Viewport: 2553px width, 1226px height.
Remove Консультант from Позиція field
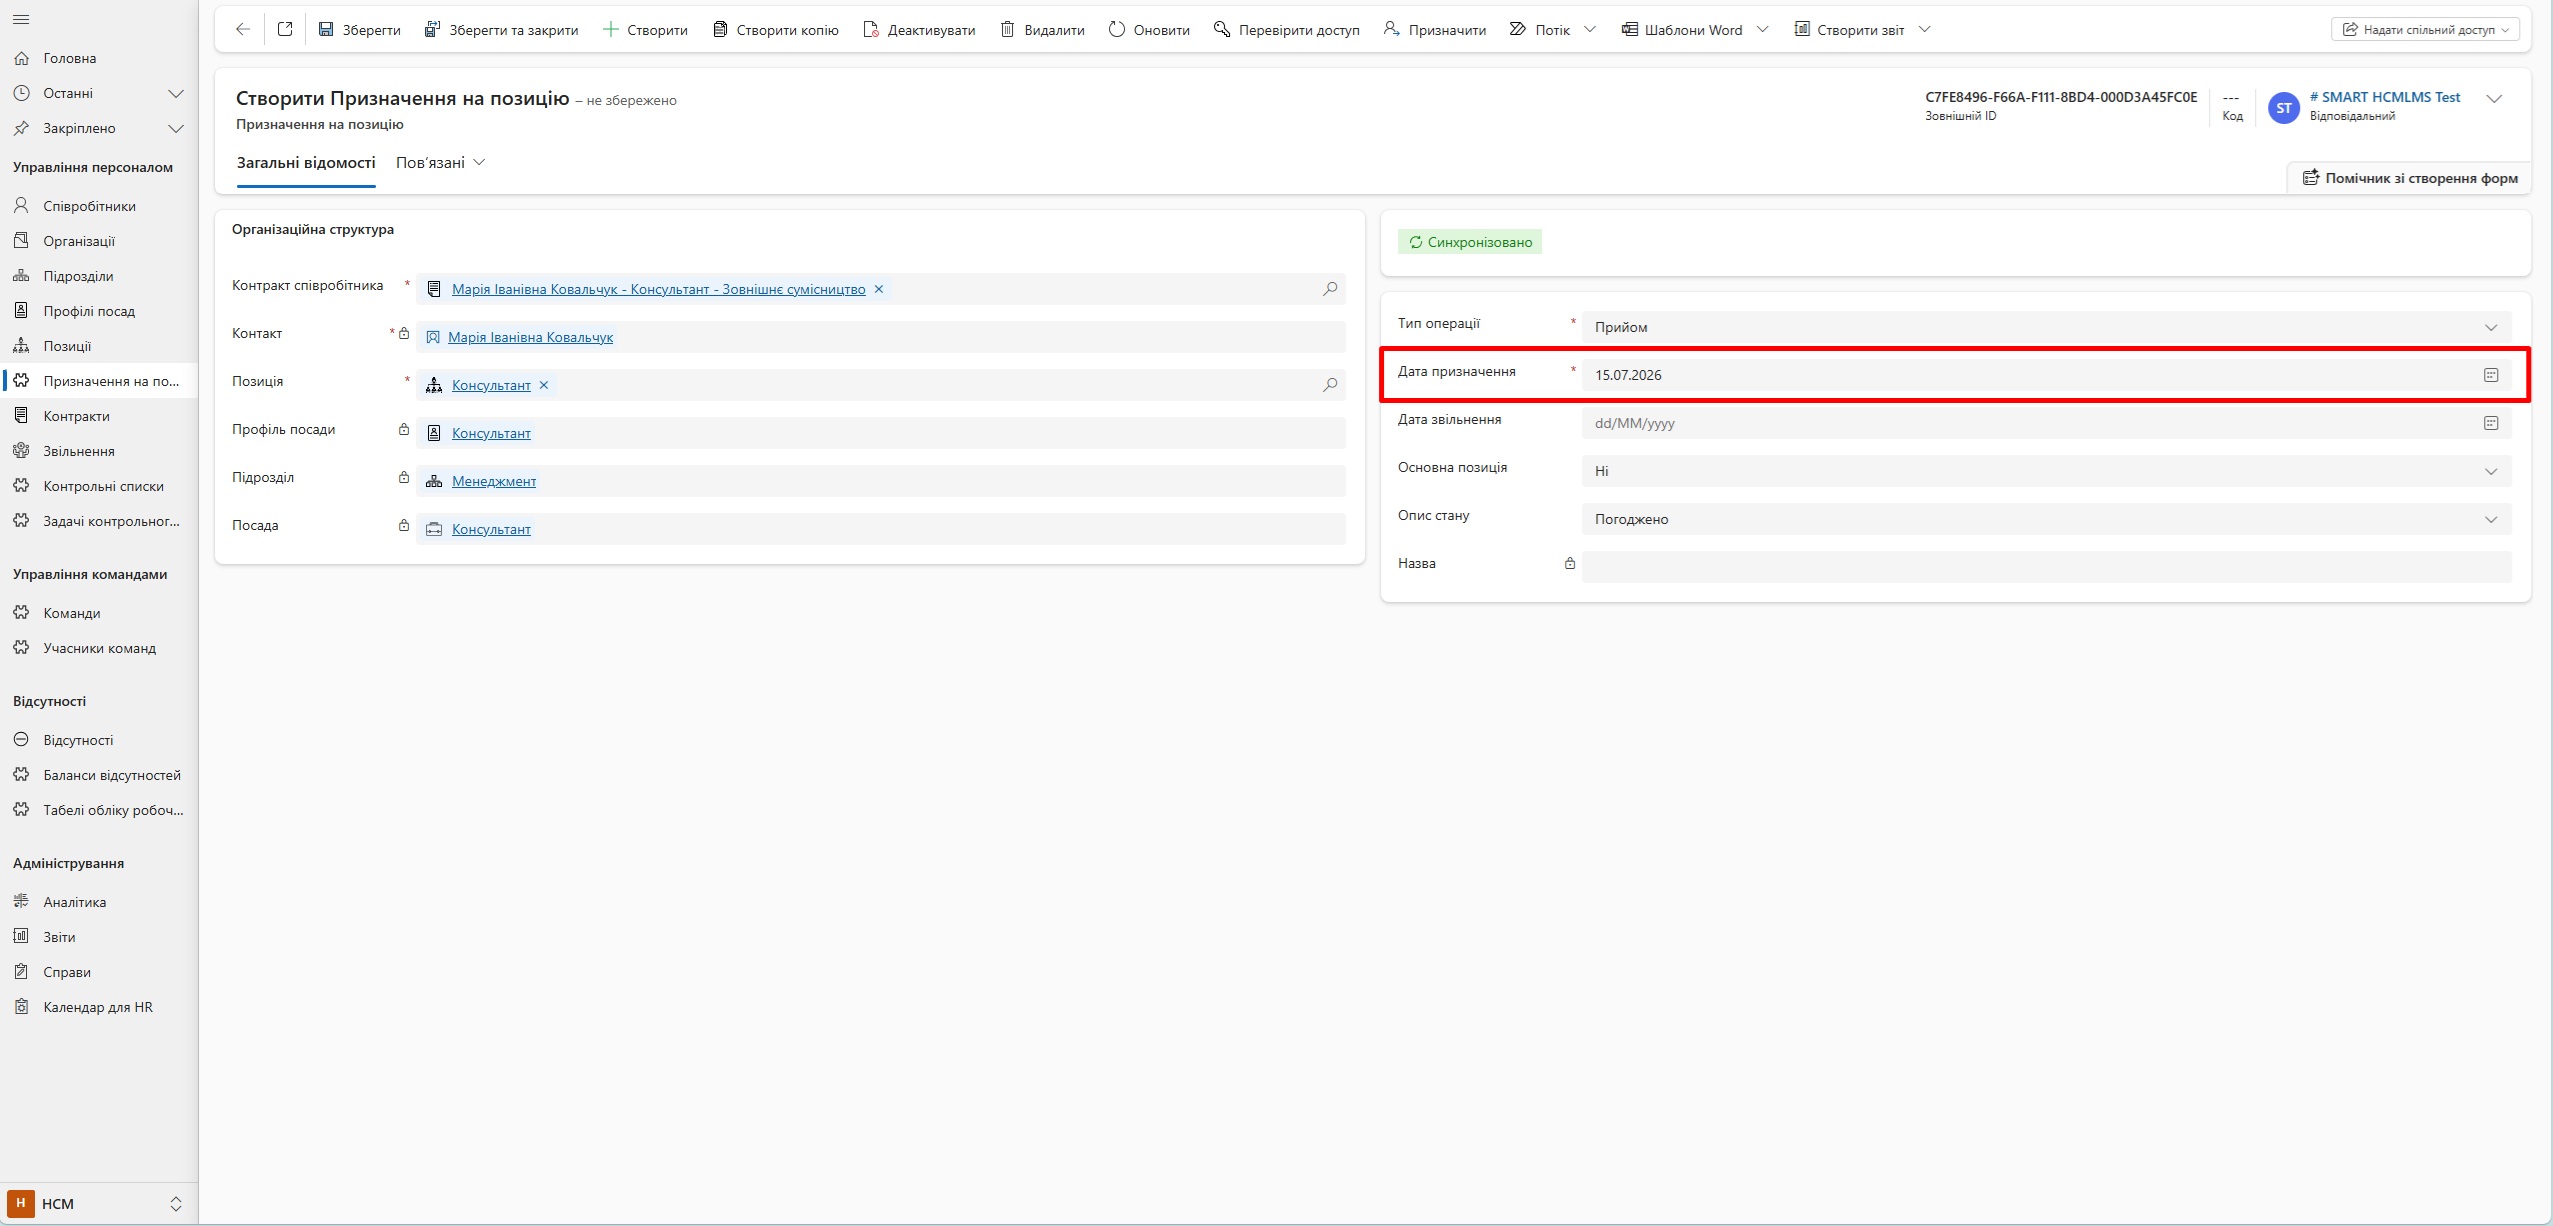(544, 385)
